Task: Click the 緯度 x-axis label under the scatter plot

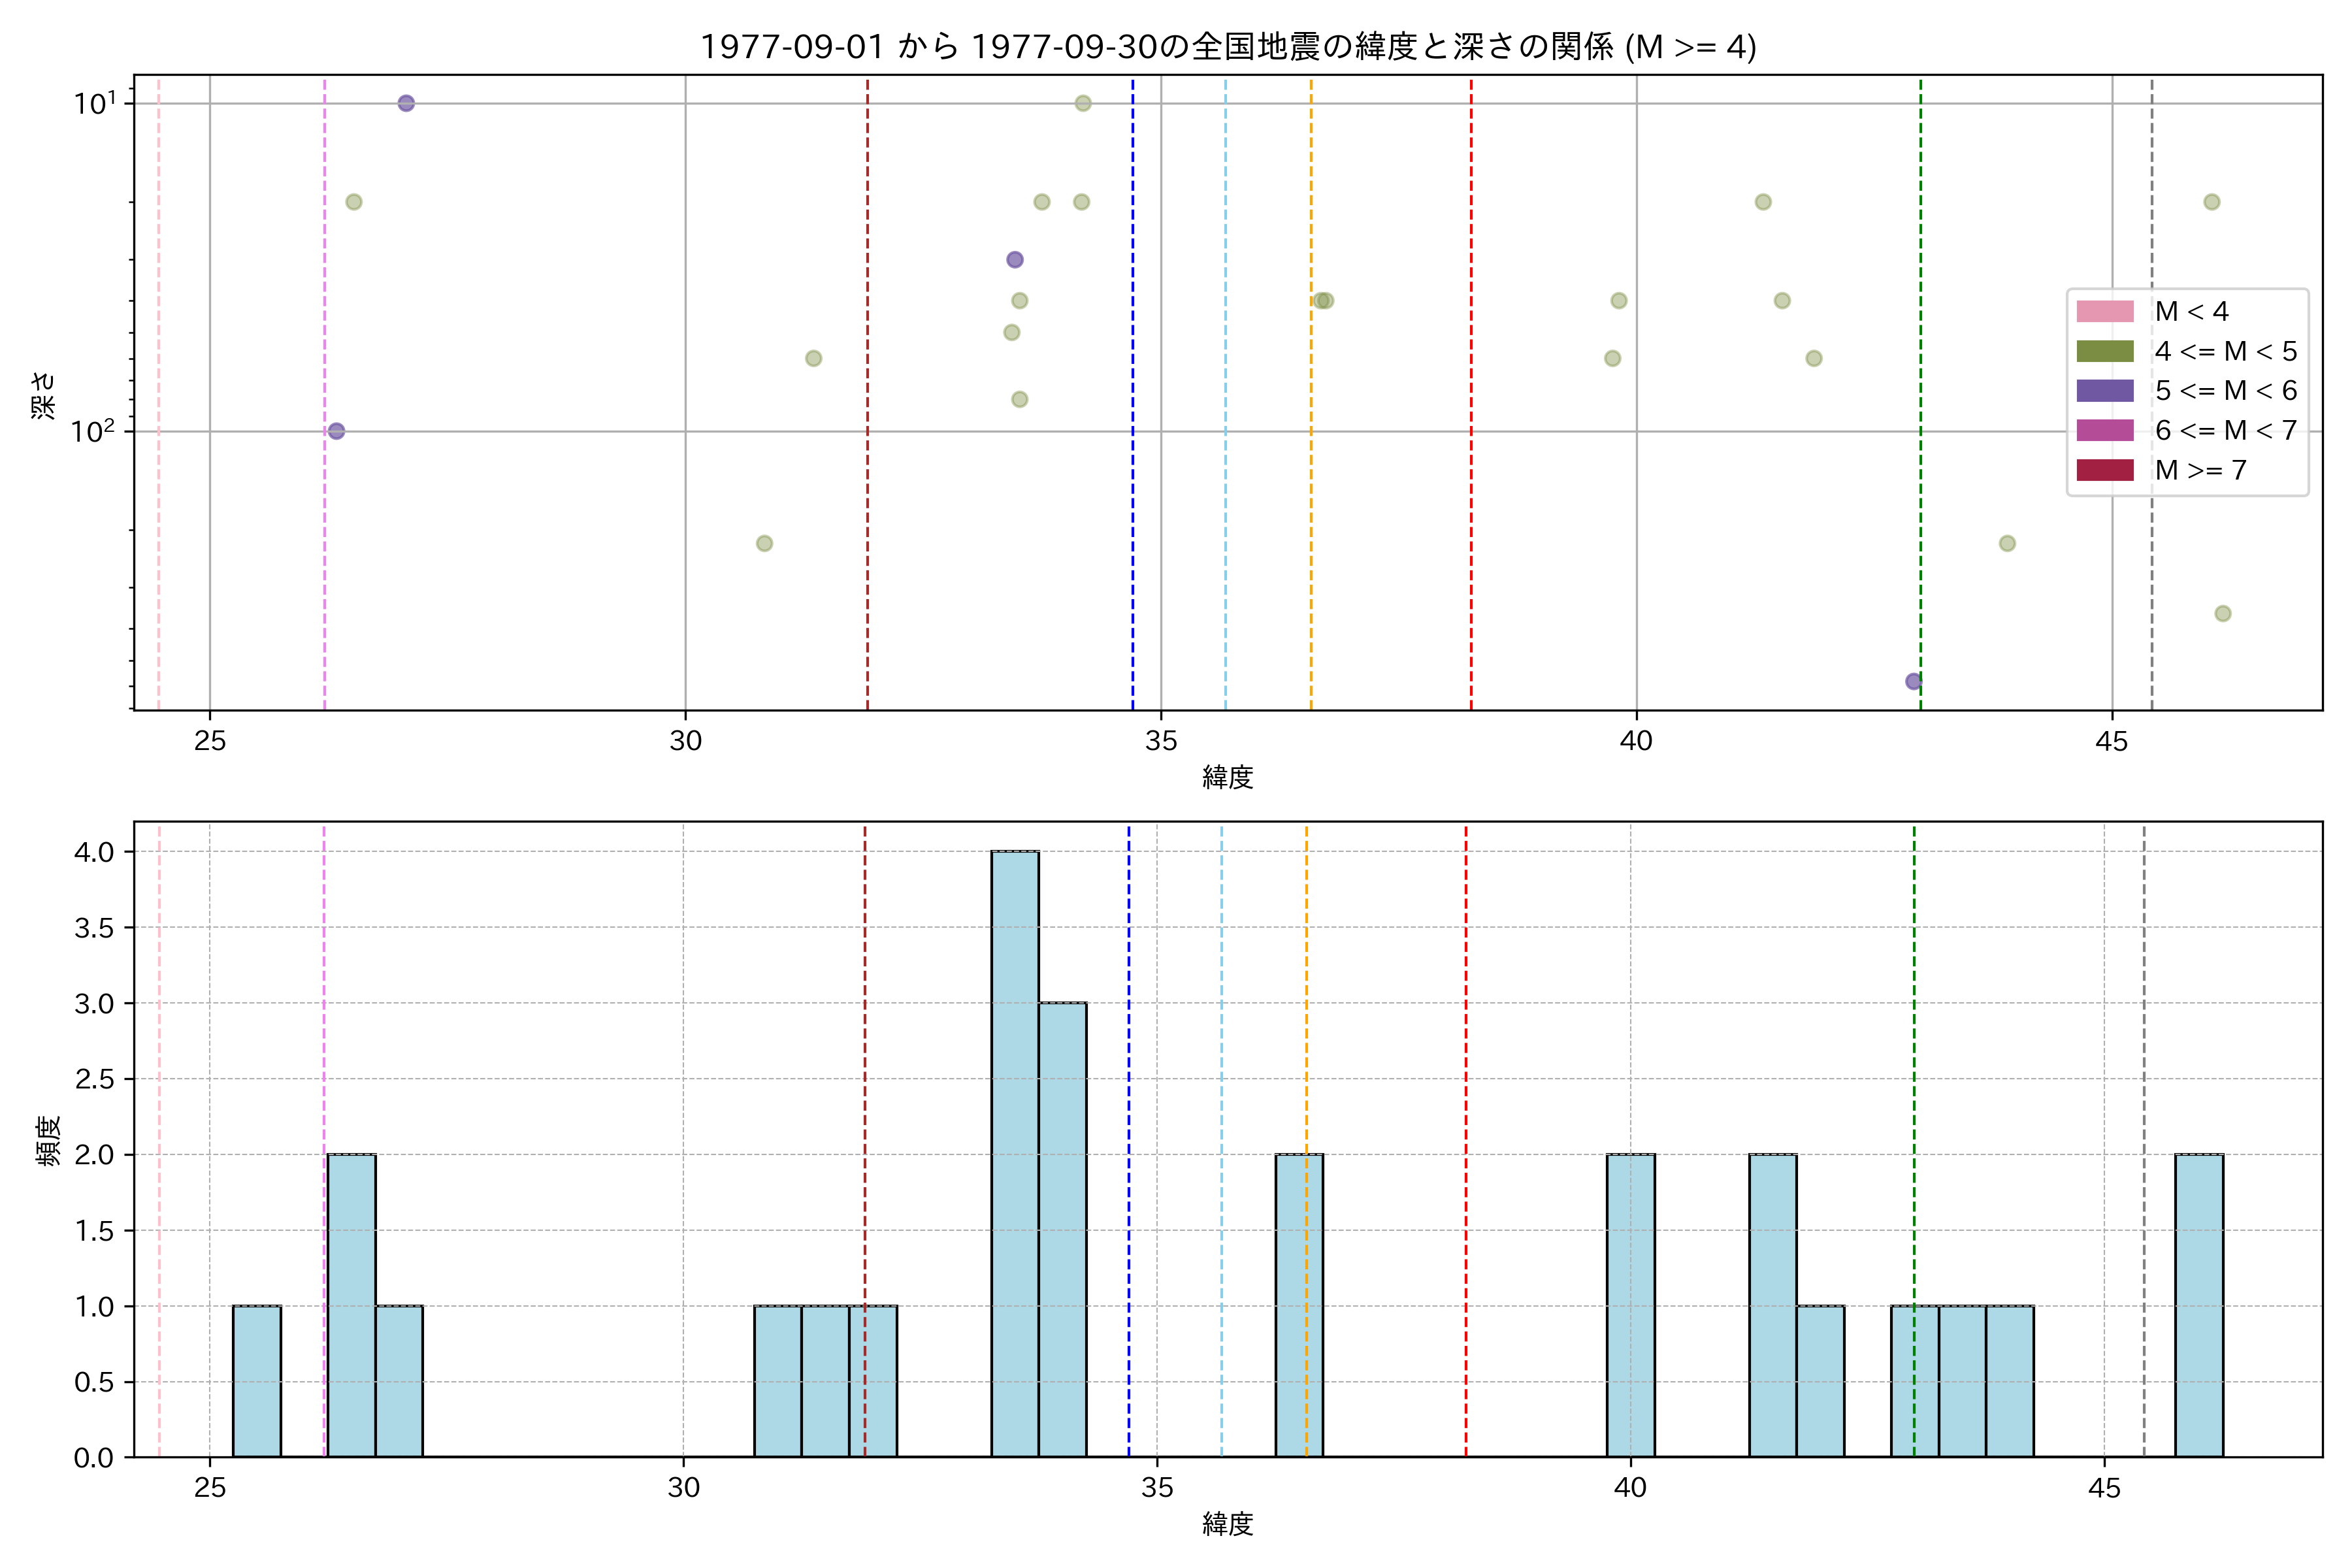Action: [1227, 777]
